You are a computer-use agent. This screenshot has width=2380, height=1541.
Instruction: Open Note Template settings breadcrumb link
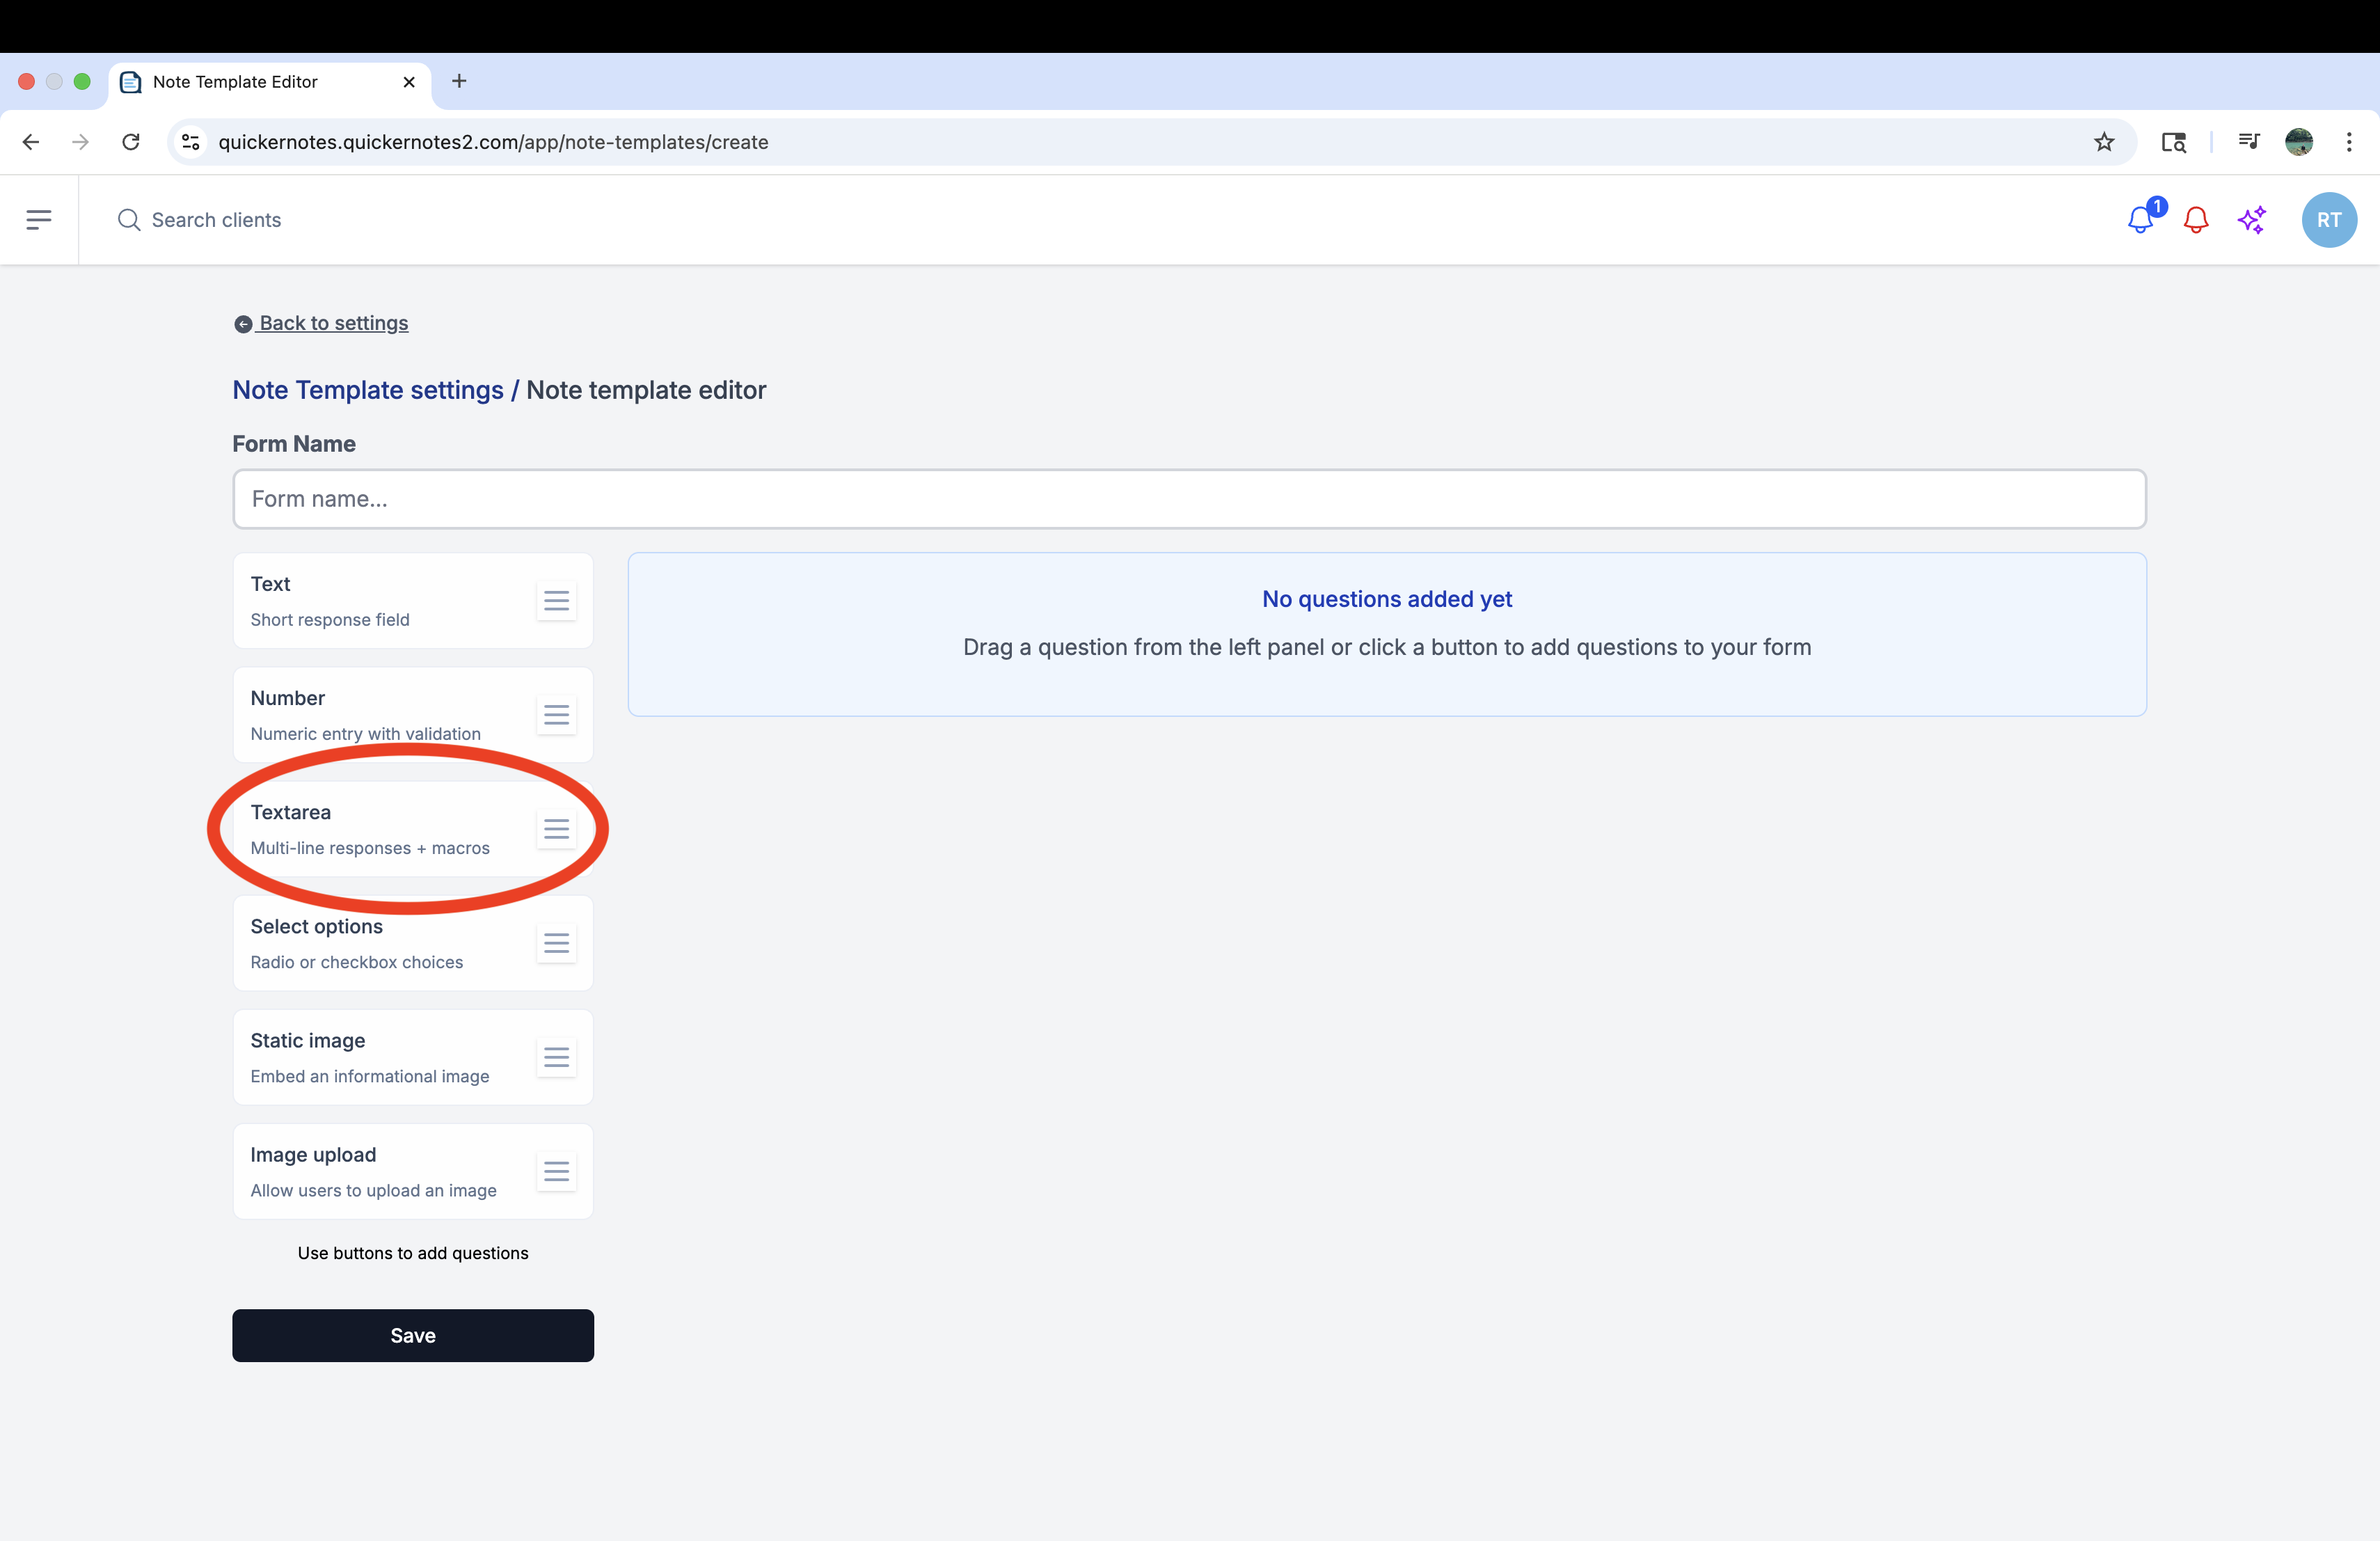point(368,390)
